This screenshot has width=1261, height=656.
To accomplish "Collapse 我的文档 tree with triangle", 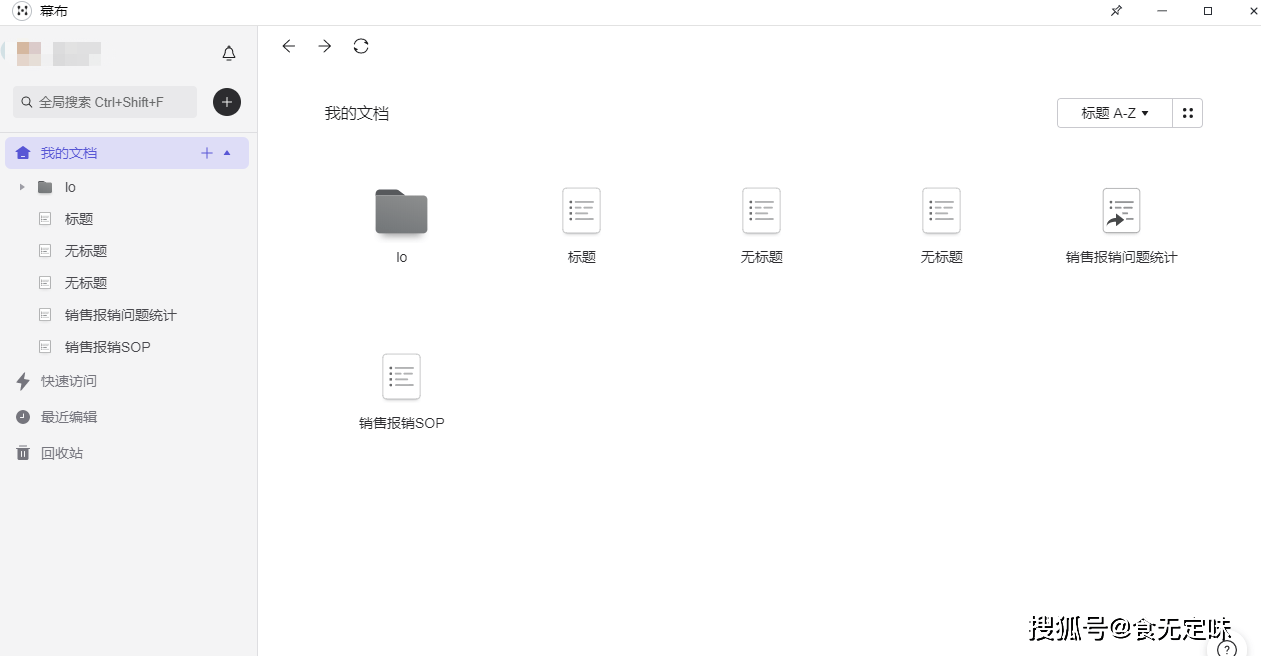I will (227, 153).
